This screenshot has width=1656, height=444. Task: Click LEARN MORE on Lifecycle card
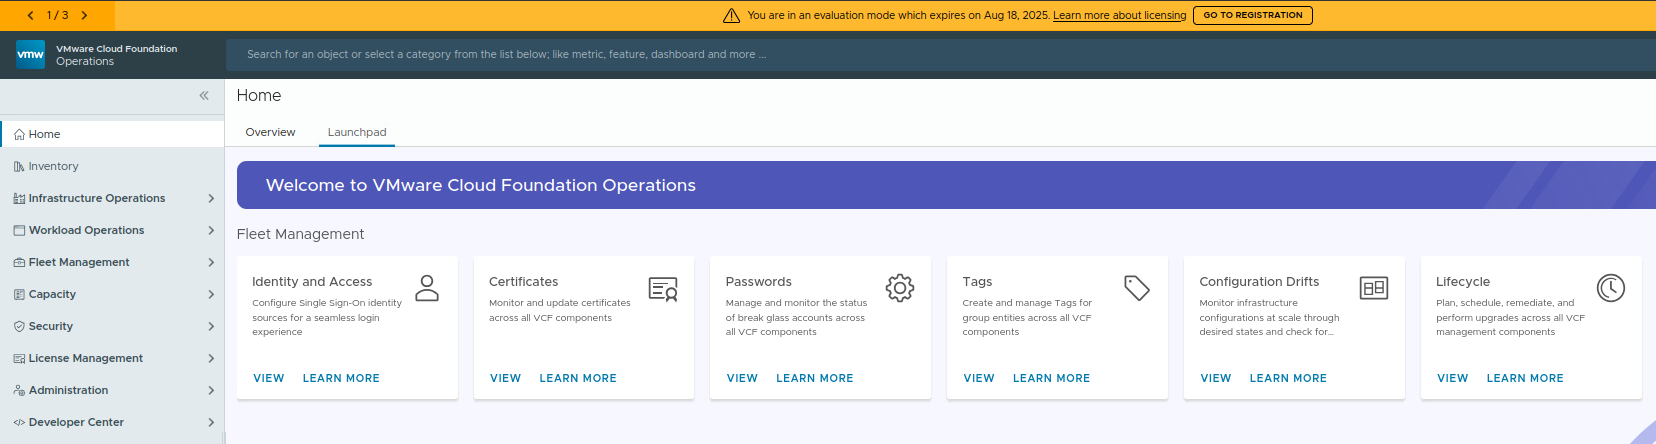click(x=1525, y=378)
